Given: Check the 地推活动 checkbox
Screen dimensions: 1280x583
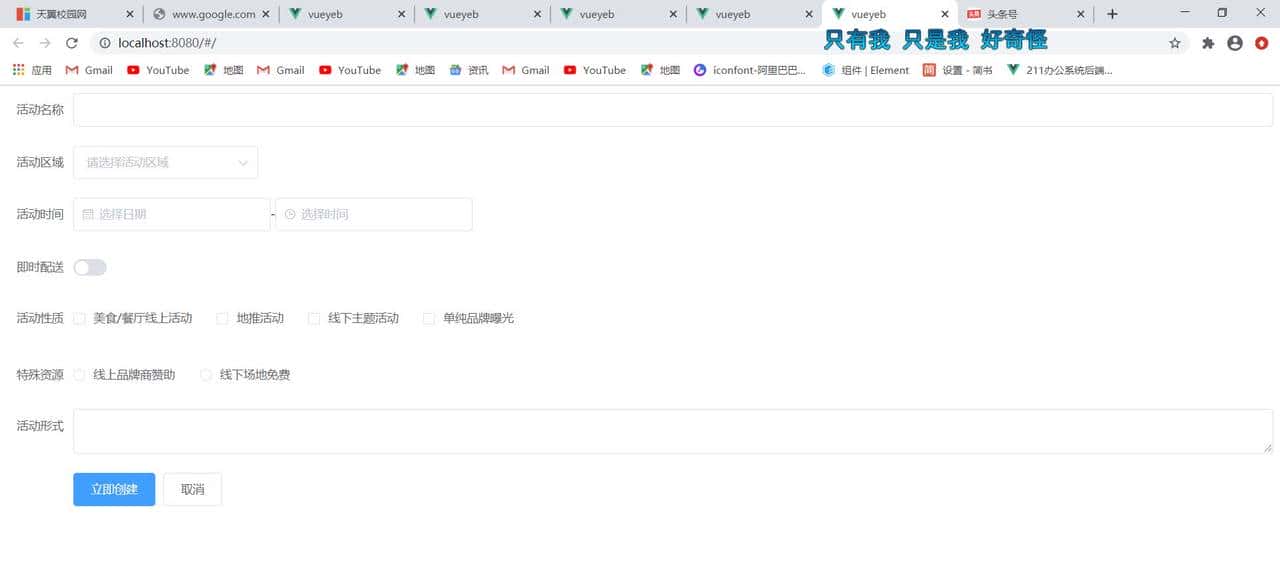Looking at the screenshot, I should [x=222, y=318].
